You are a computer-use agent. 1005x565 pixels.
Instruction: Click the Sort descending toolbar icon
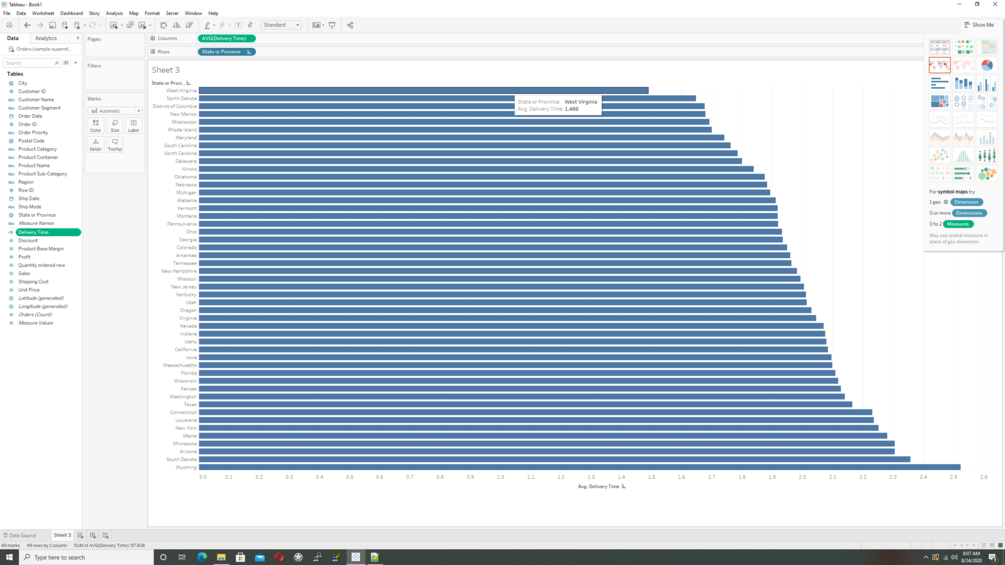click(189, 25)
